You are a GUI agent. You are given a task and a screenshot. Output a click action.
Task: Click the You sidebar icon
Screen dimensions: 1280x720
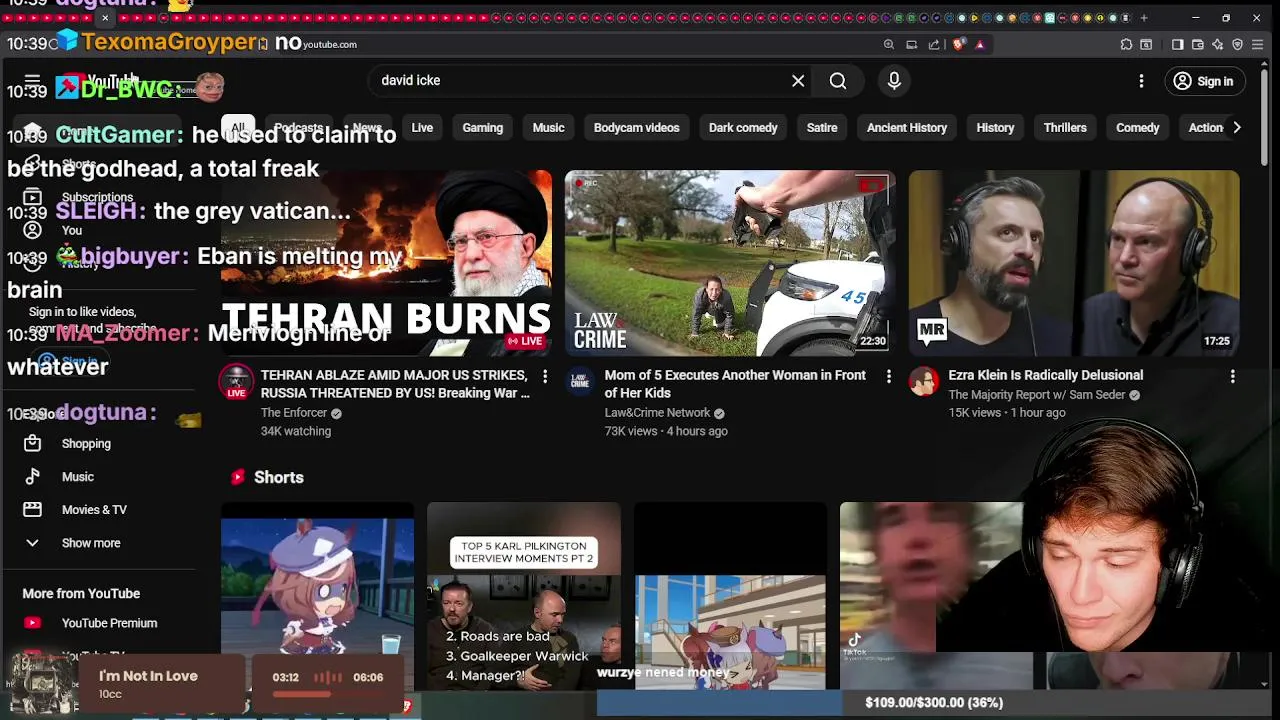(32, 230)
